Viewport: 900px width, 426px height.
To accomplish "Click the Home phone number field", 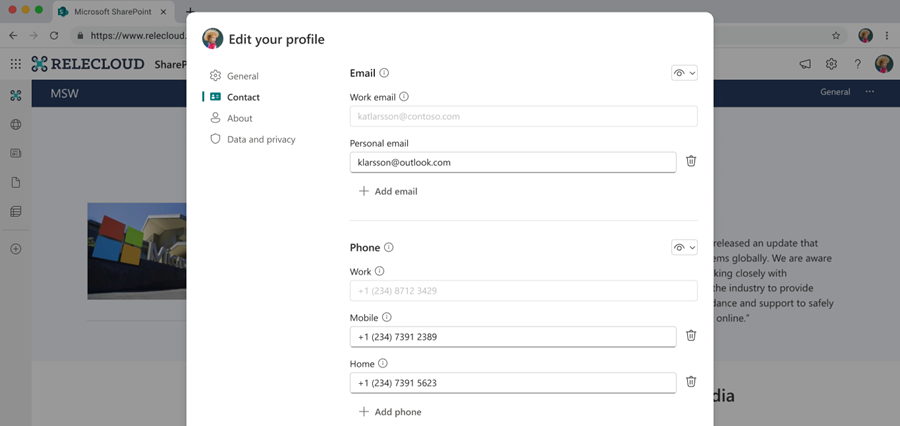I will pyautogui.click(x=512, y=382).
